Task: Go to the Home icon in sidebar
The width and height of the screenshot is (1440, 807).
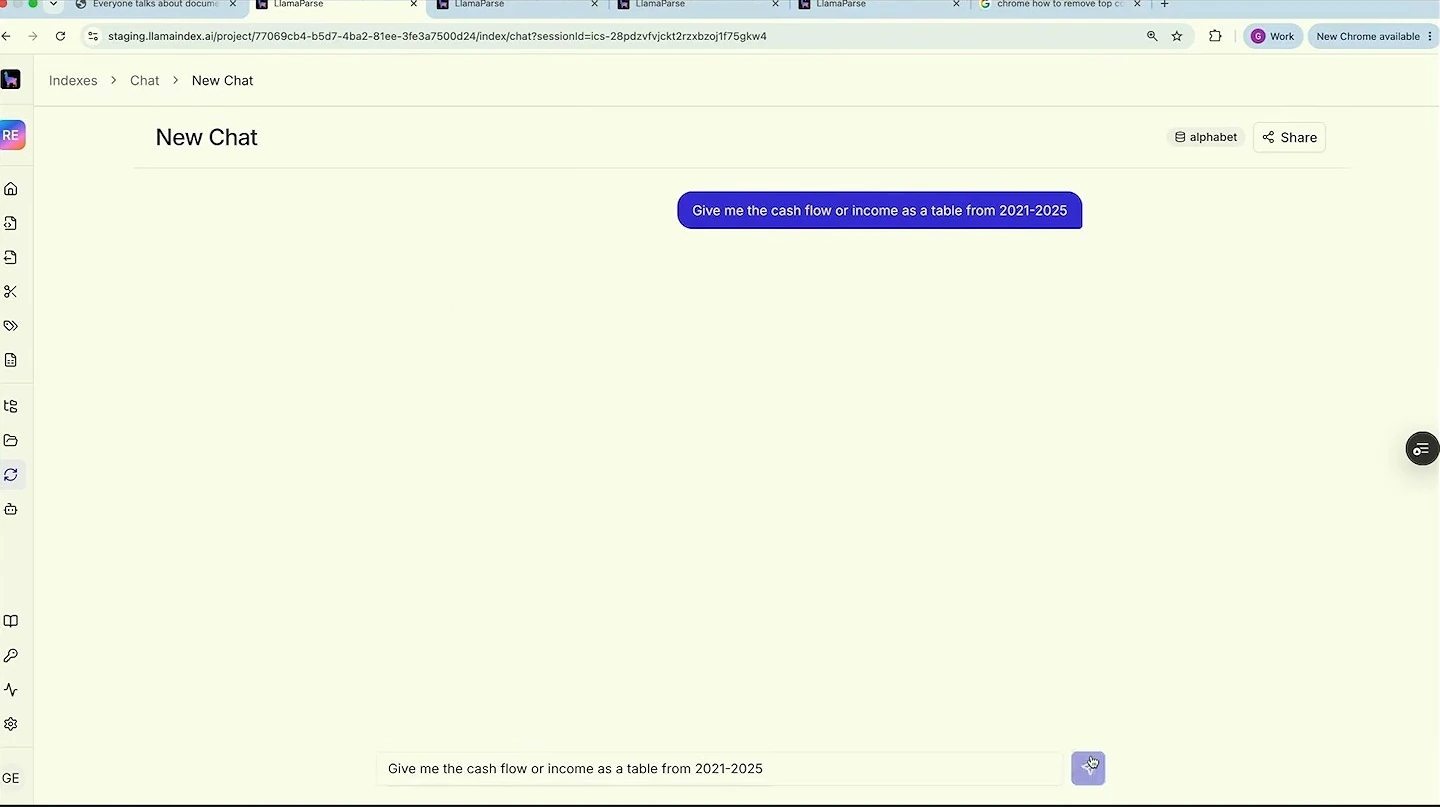Action: pos(11,189)
